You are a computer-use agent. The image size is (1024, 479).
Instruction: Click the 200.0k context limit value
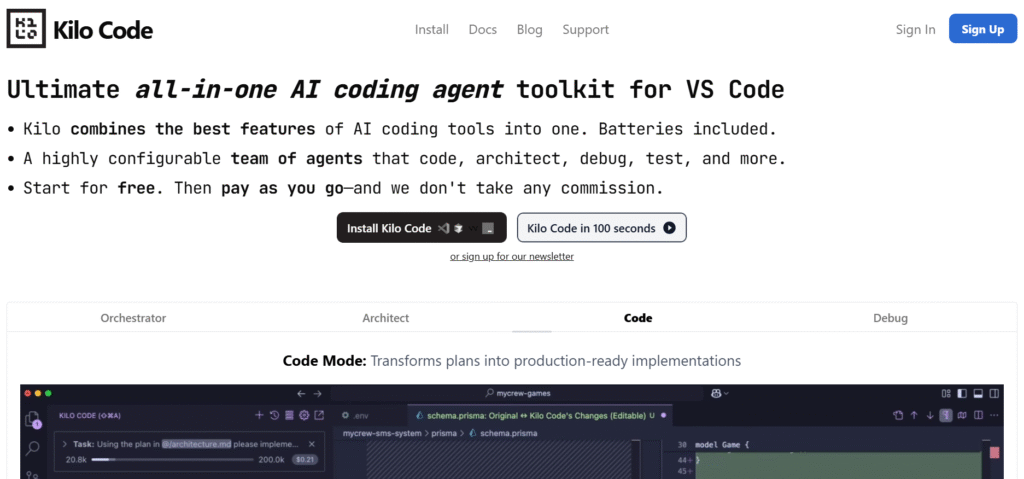coord(271,459)
